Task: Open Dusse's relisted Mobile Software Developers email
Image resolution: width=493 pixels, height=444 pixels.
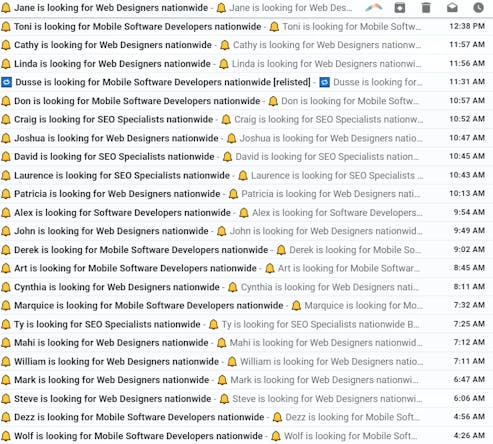Action: click(x=246, y=82)
